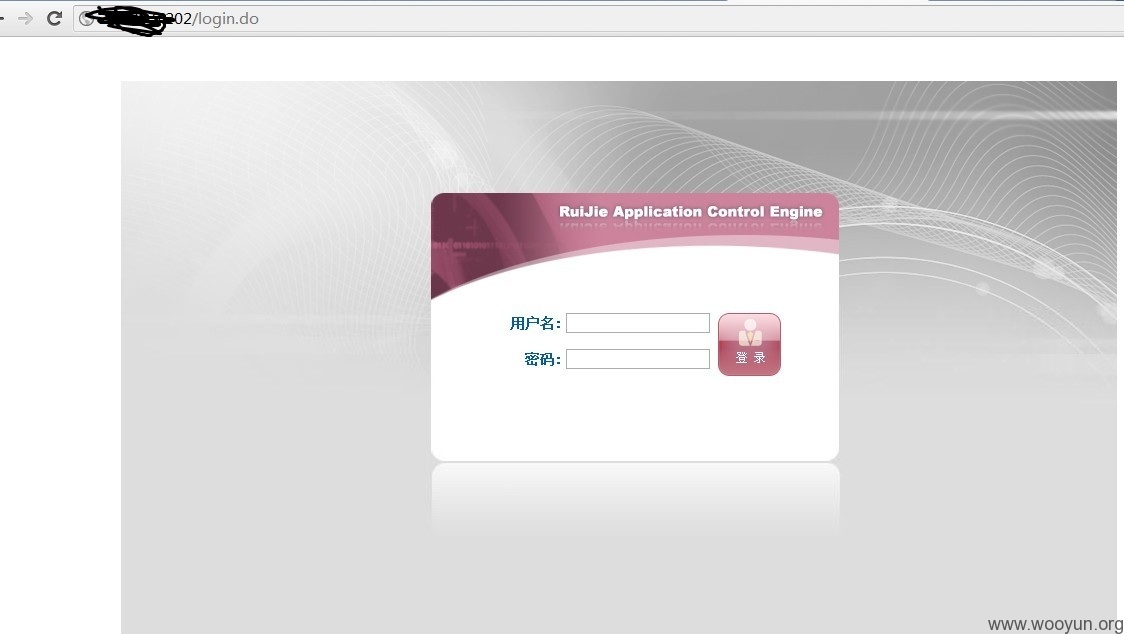Screen dimensions: 1124x634
Task: Click the 密码 label
Action: coord(542,359)
